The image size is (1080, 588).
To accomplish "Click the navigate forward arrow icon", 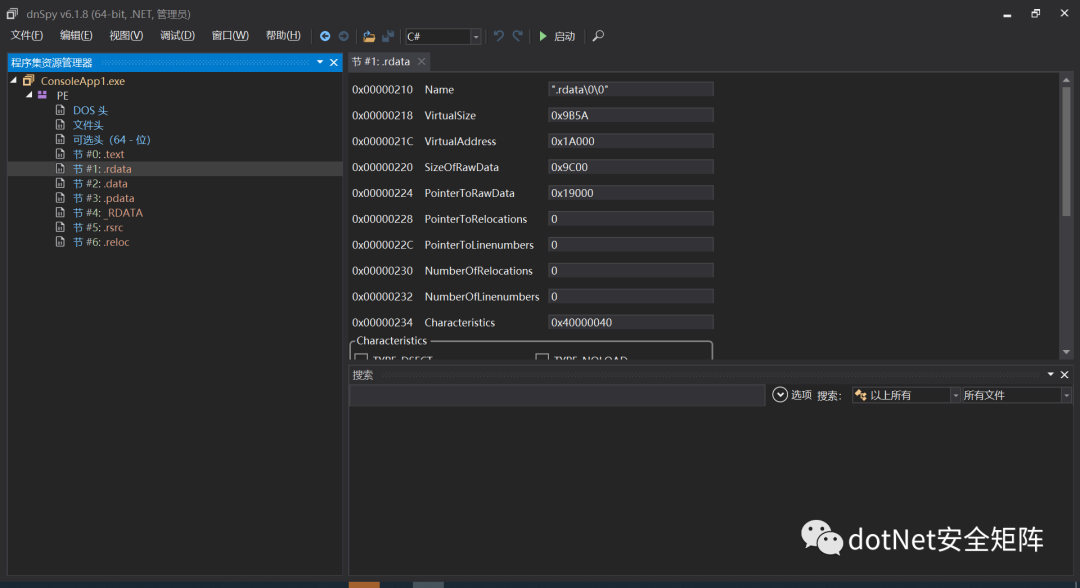I will [343, 36].
